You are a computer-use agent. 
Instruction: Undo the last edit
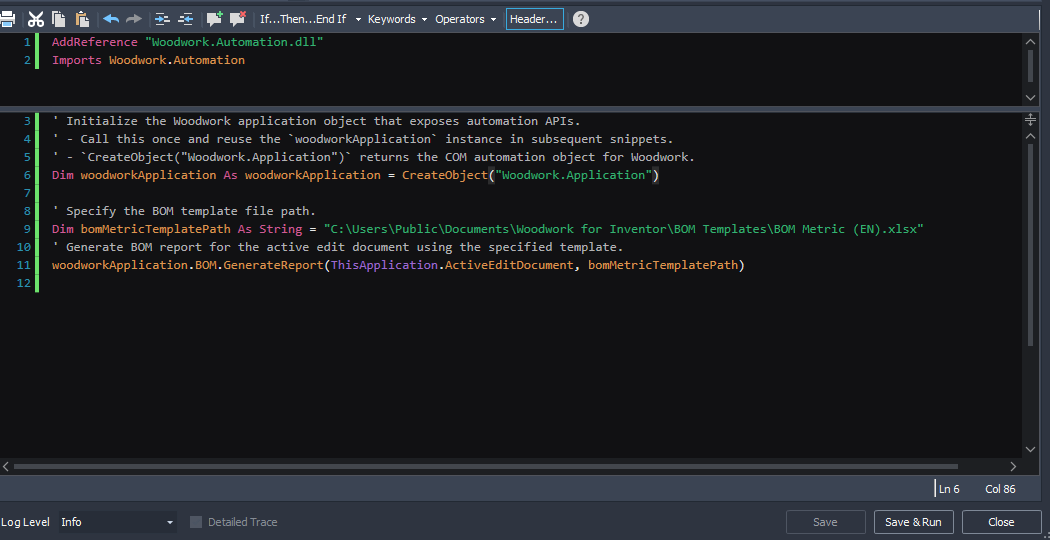coord(111,19)
